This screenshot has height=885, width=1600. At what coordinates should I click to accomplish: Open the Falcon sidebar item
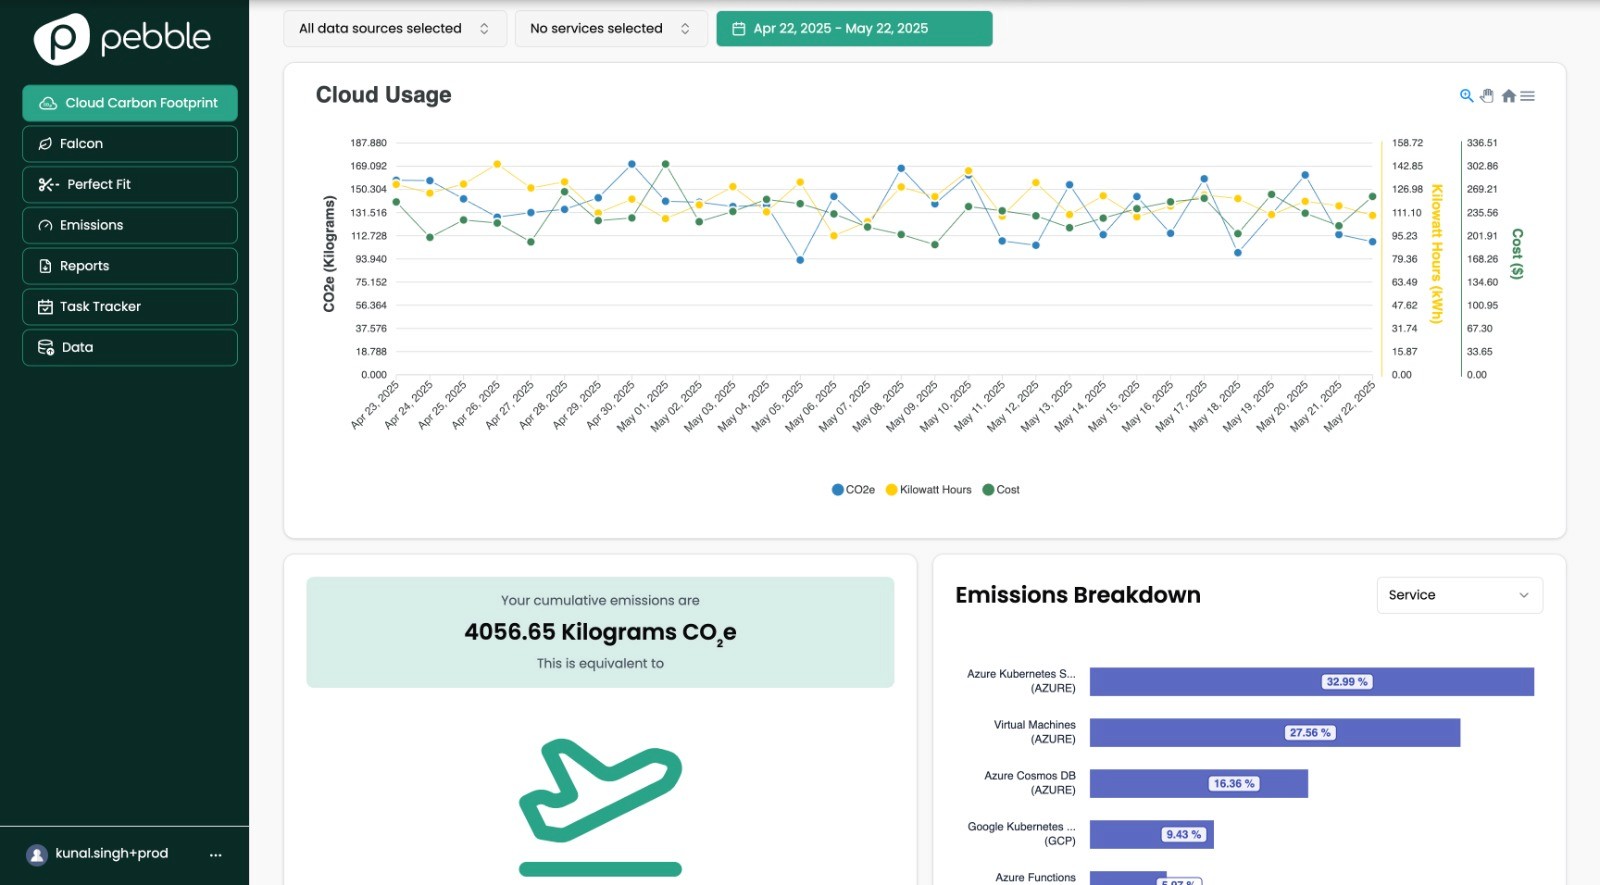pos(130,144)
